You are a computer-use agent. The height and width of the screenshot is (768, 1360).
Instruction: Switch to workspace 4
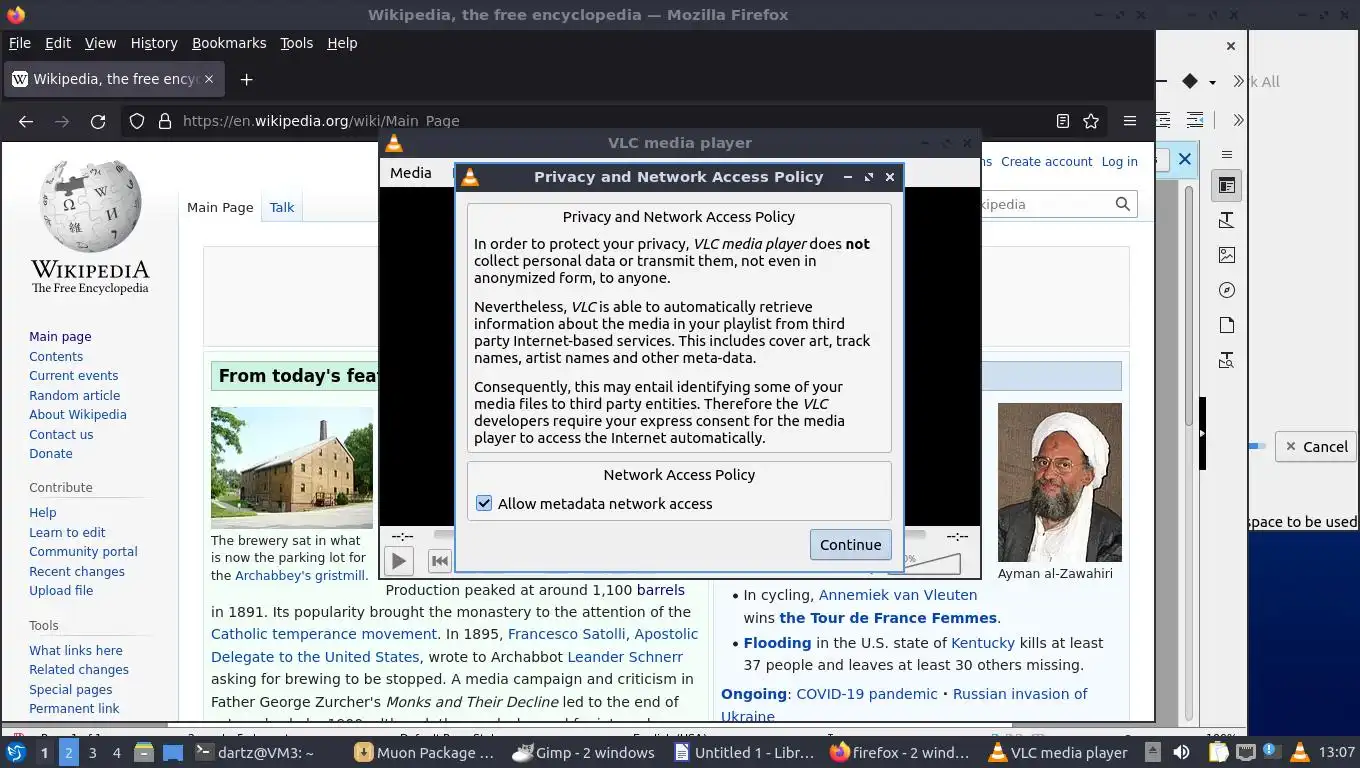tap(116, 752)
